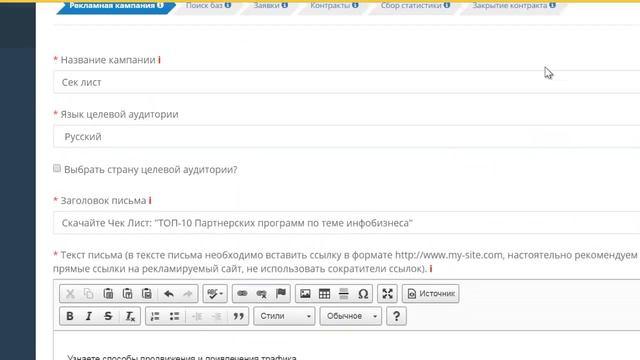
Task: Click info icon next to Заголовок письма
Action: click(x=150, y=200)
